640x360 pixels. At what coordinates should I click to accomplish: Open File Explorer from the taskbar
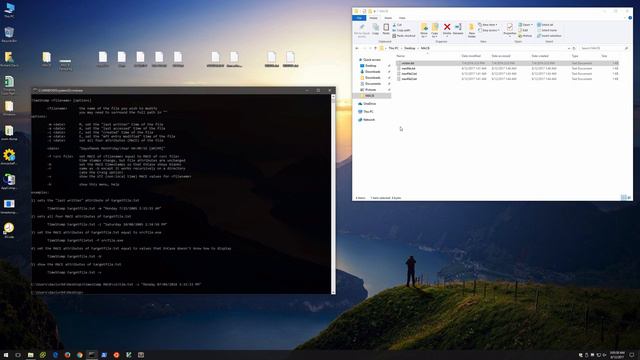[31, 355]
